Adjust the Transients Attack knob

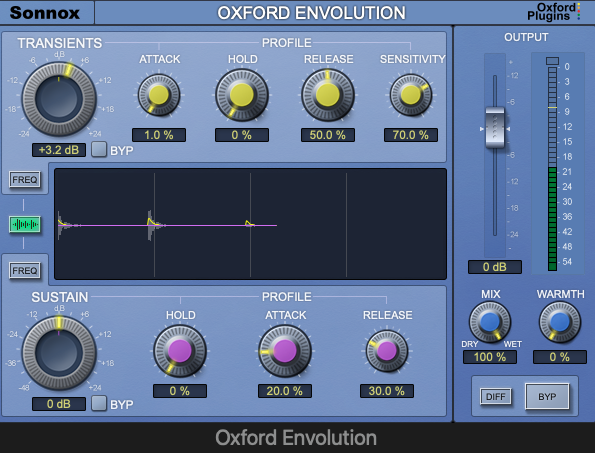click(159, 94)
